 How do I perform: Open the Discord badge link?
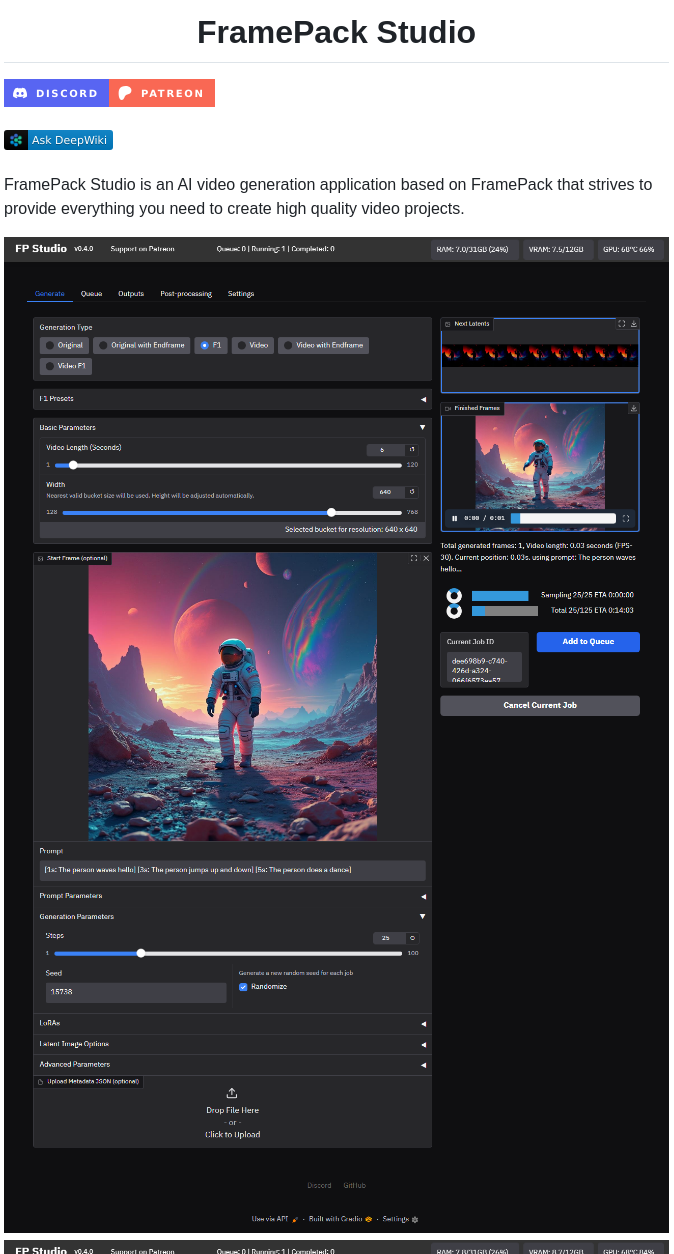(56, 93)
